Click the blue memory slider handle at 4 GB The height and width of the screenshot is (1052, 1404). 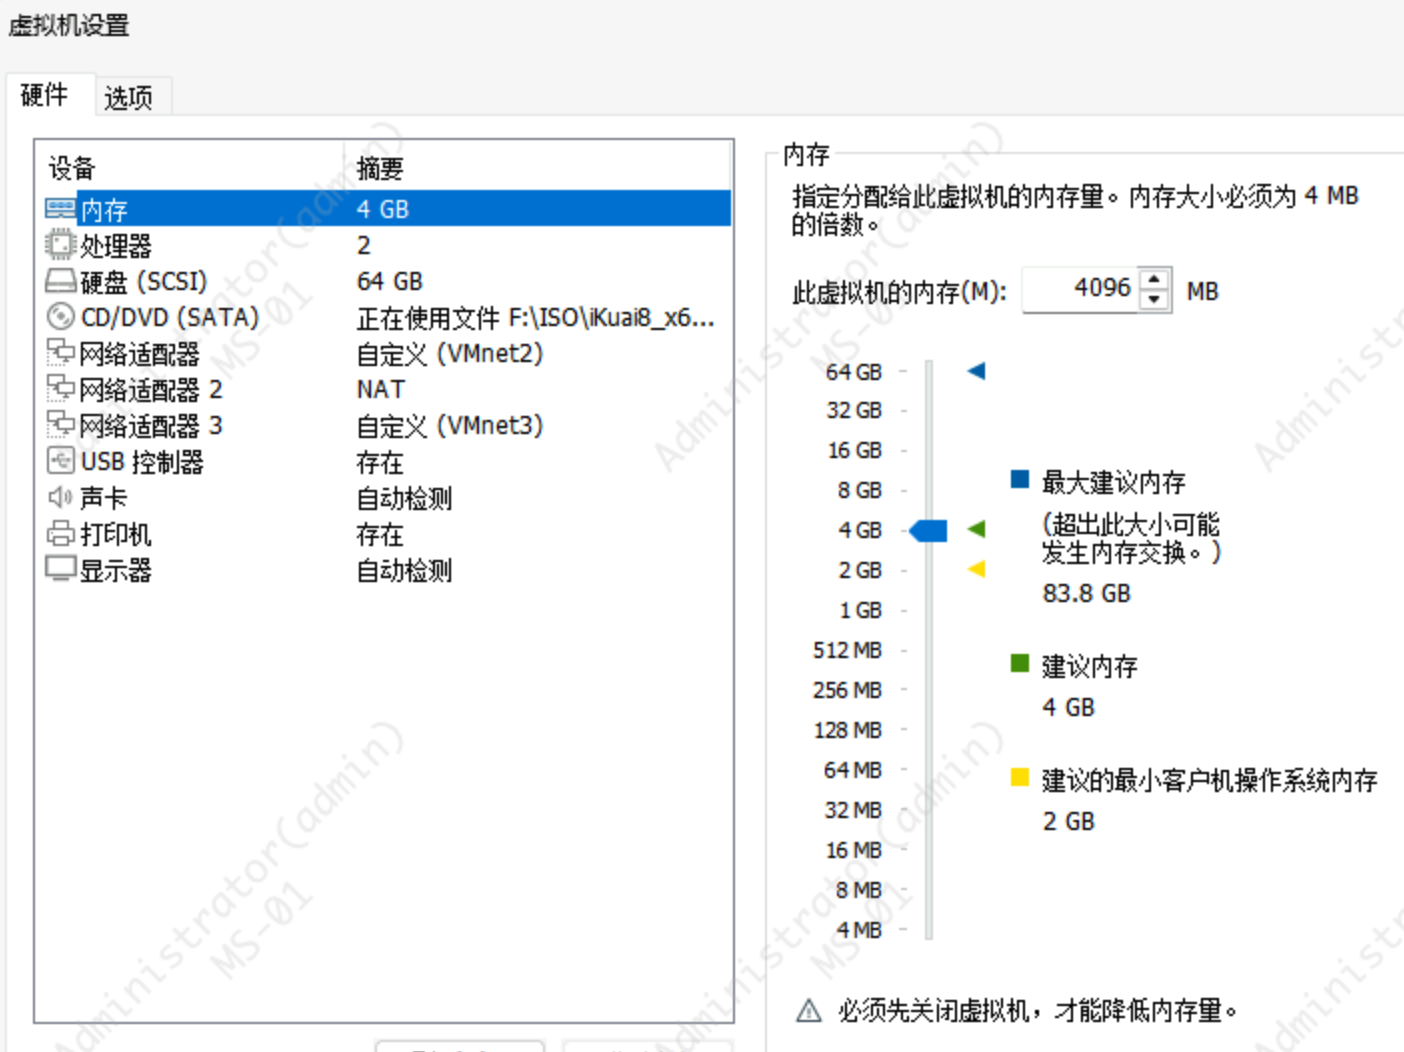(929, 530)
